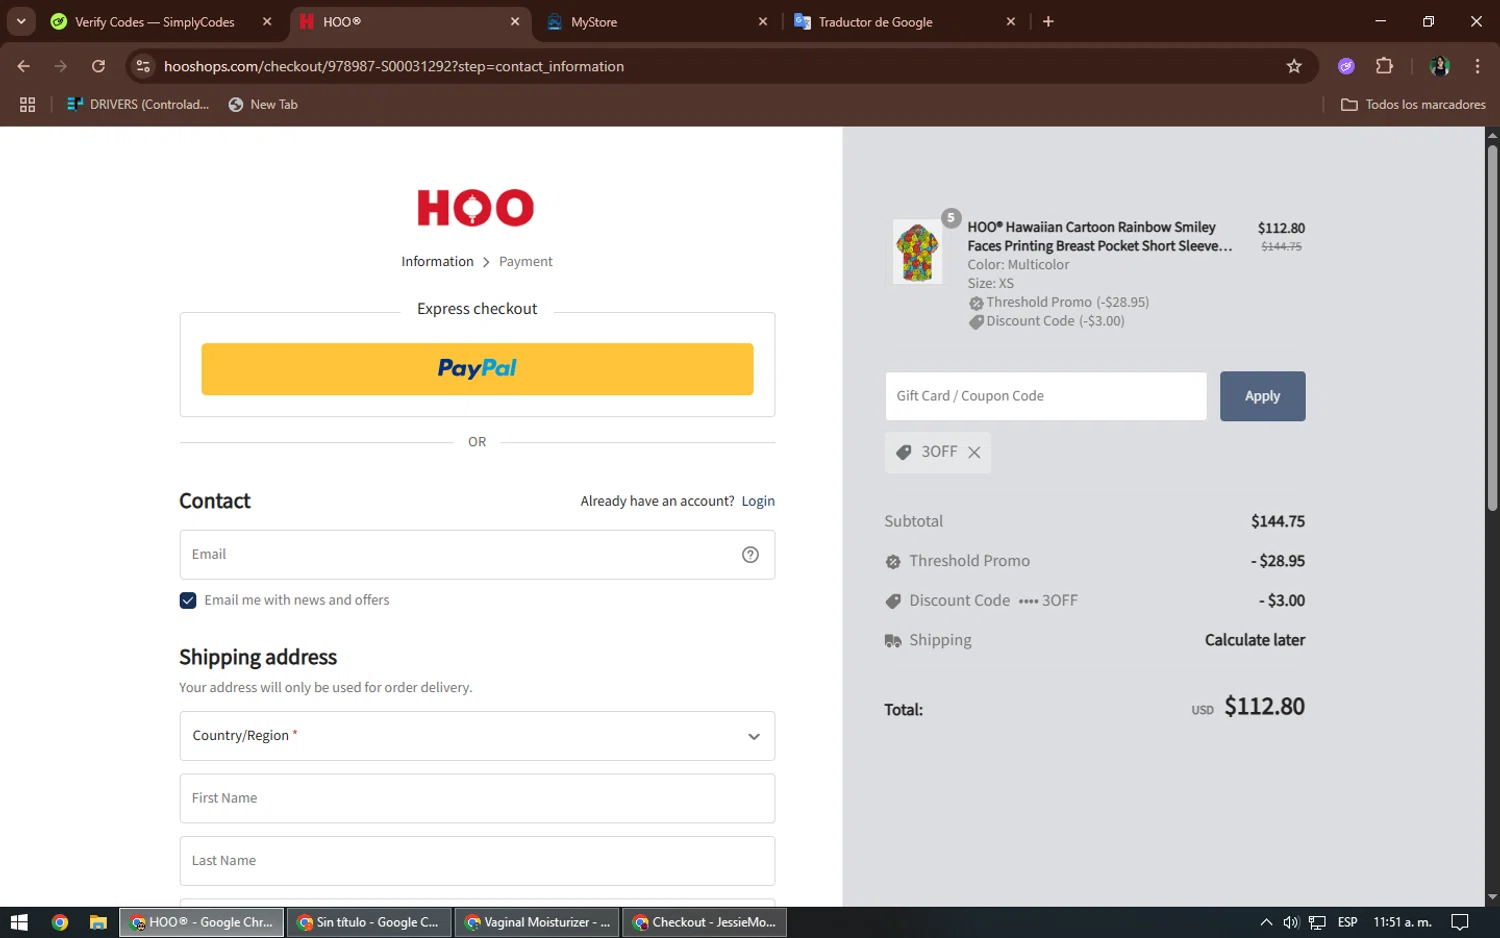Viewport: 1500px width, 938px height.
Task: Open the Chrome three-dot menu
Action: point(1477,66)
